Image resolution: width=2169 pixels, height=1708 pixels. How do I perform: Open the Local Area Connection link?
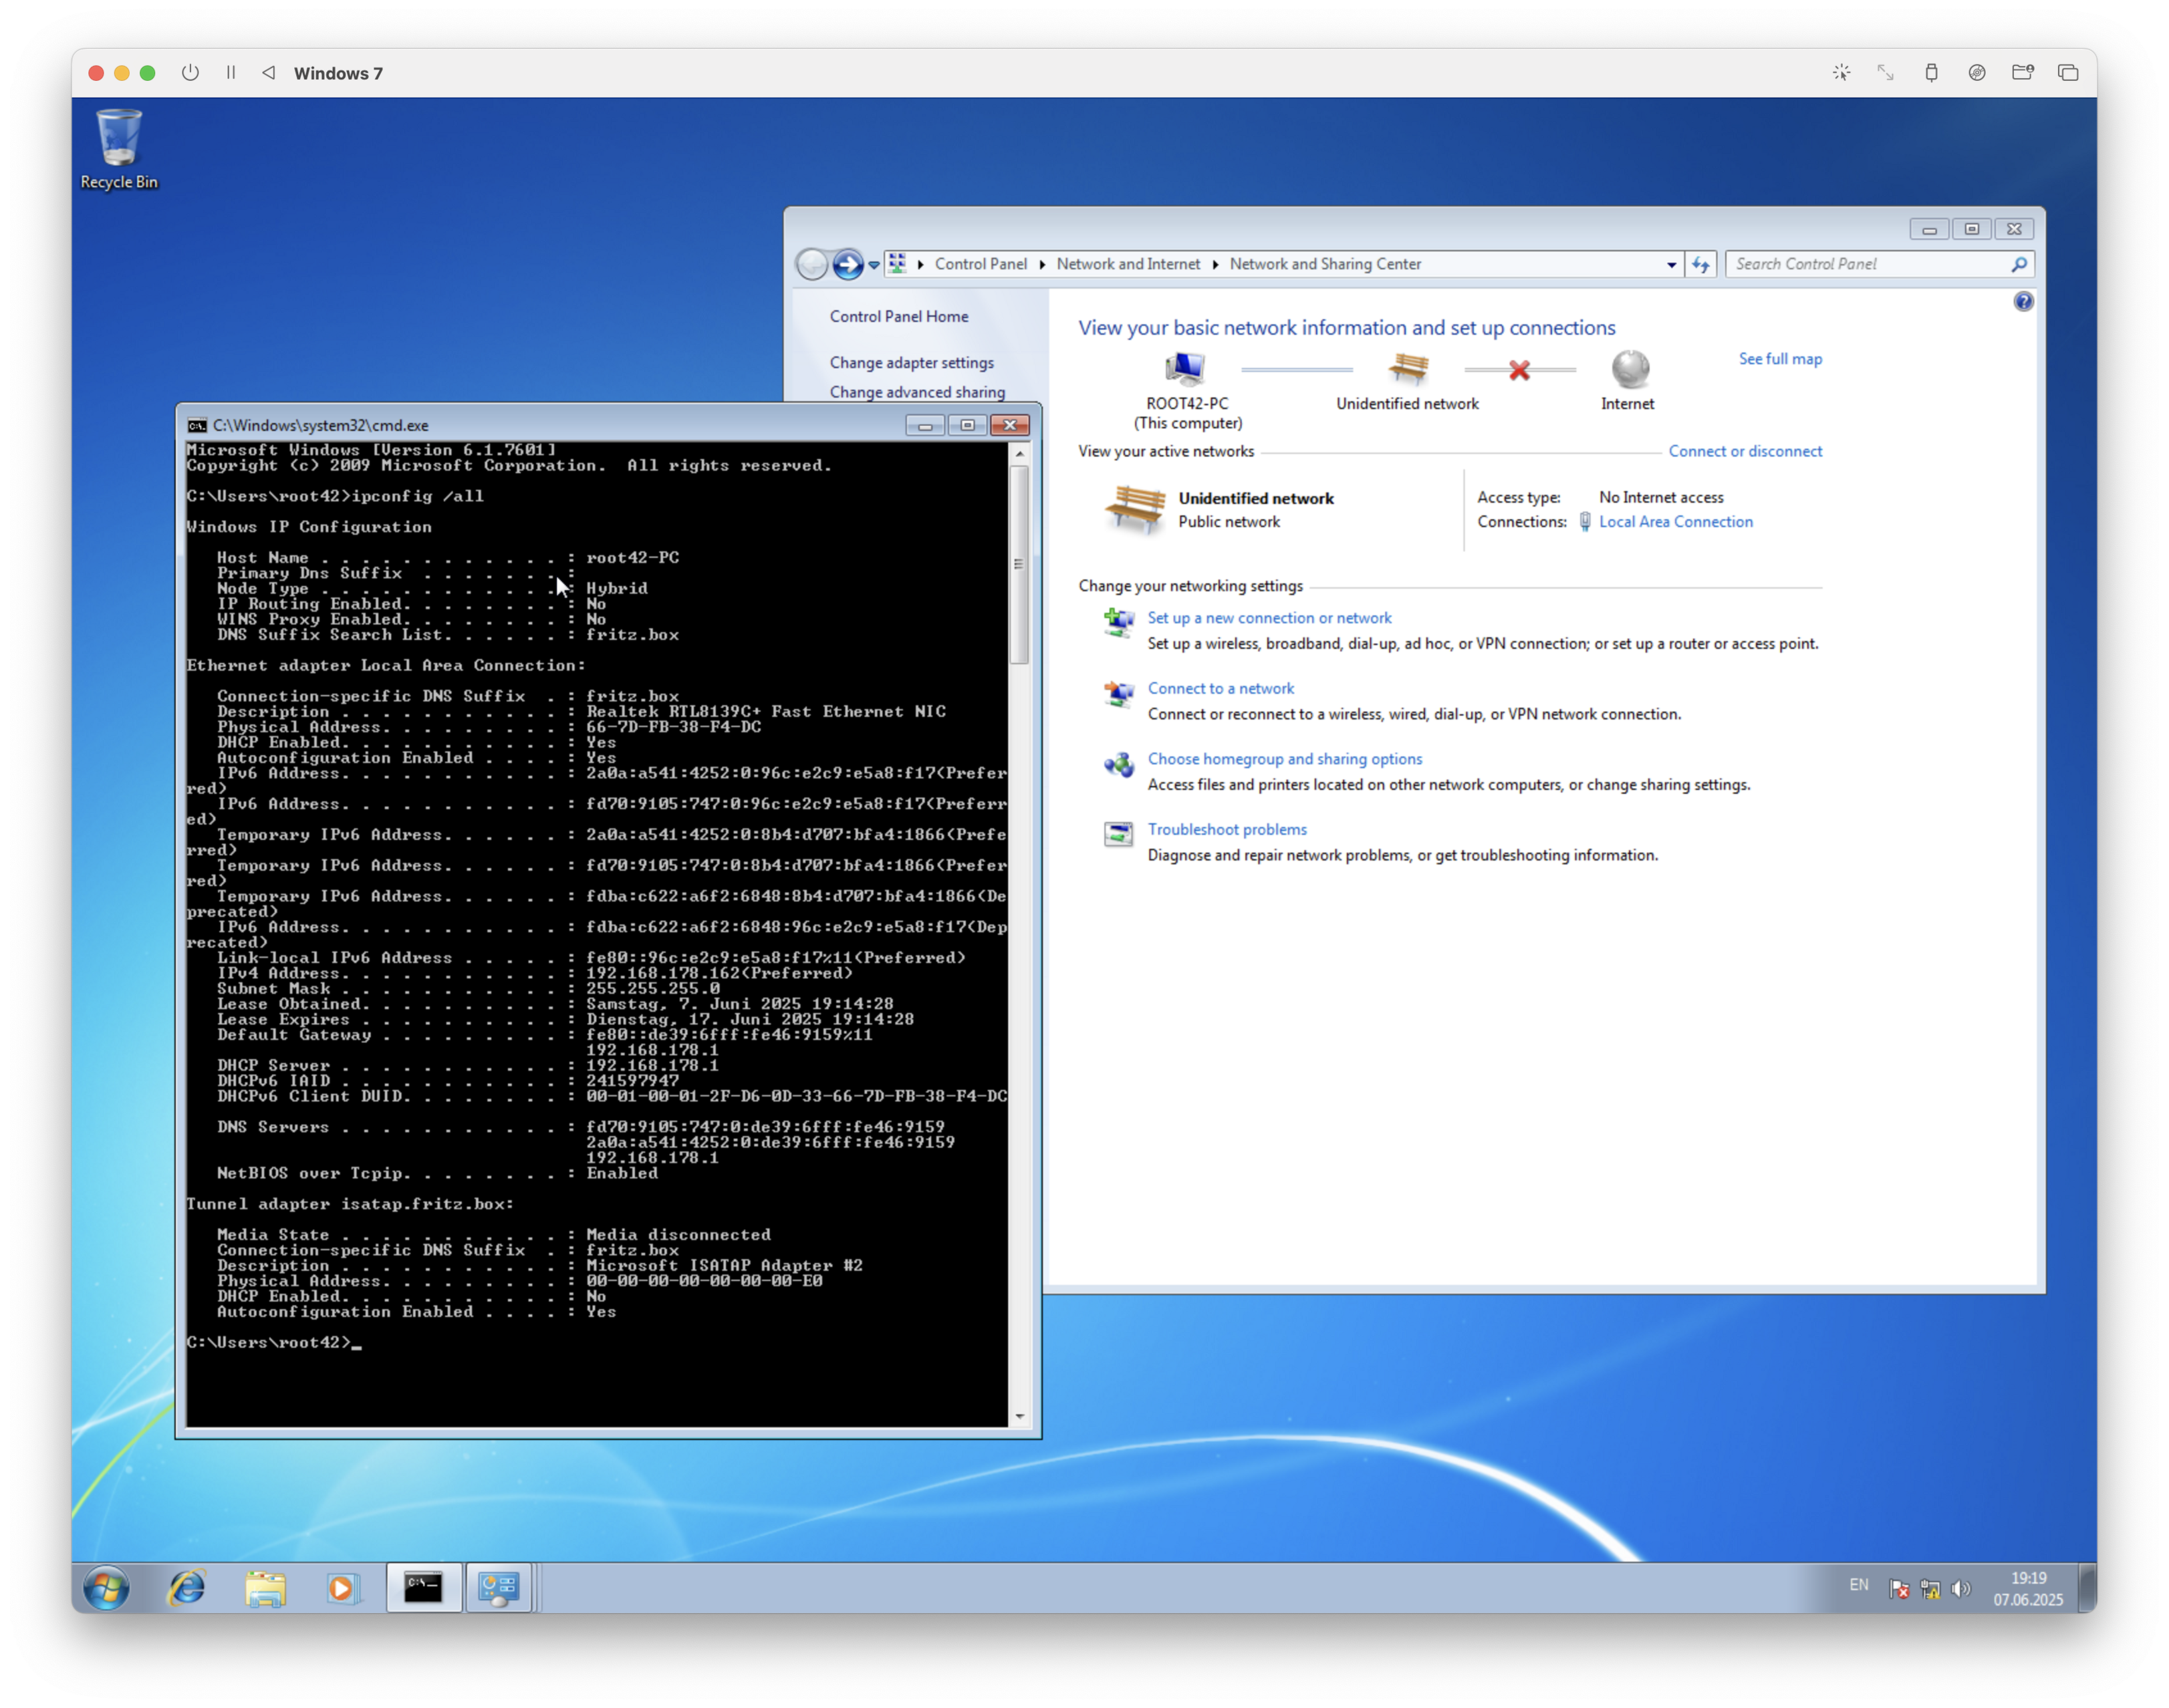point(1675,522)
